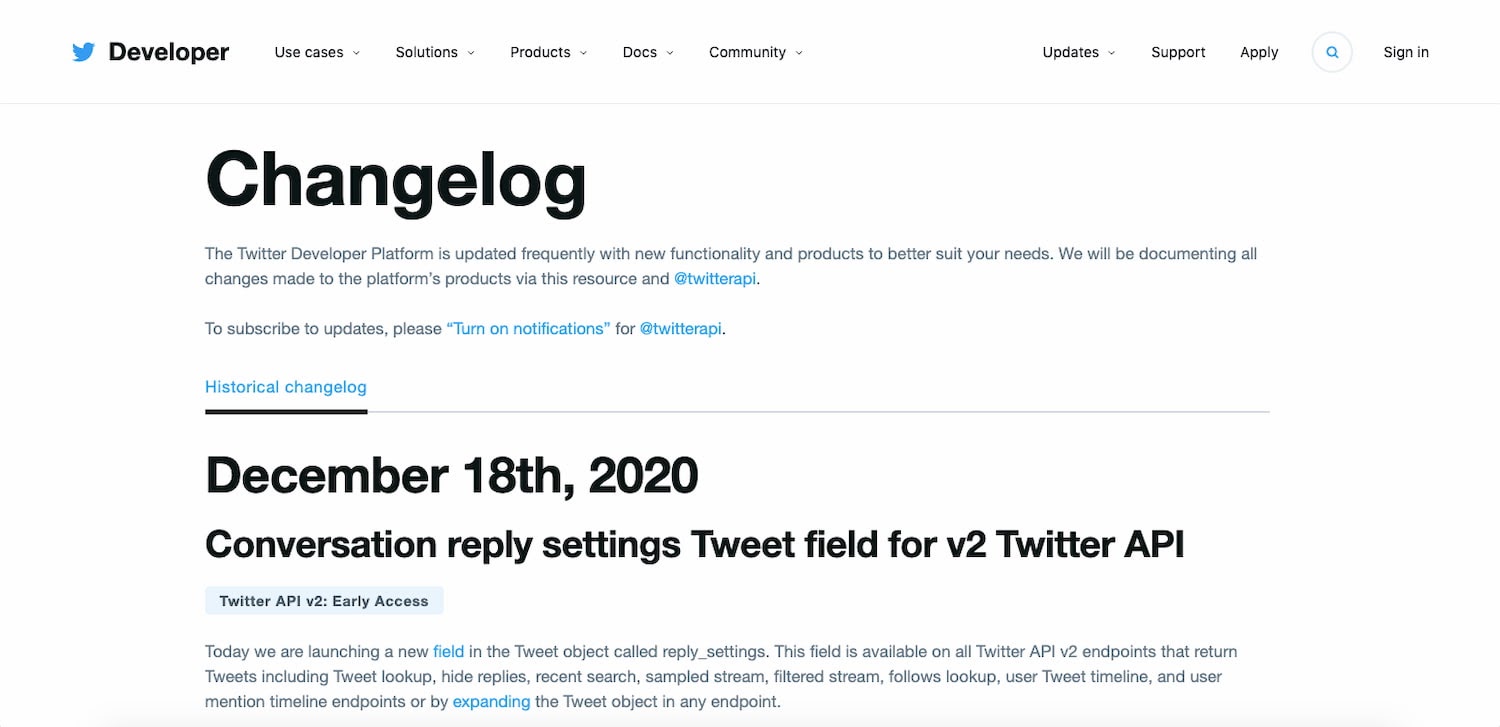This screenshot has height=727, width=1500.
Task: Open the search magnifier icon
Action: 1332,52
